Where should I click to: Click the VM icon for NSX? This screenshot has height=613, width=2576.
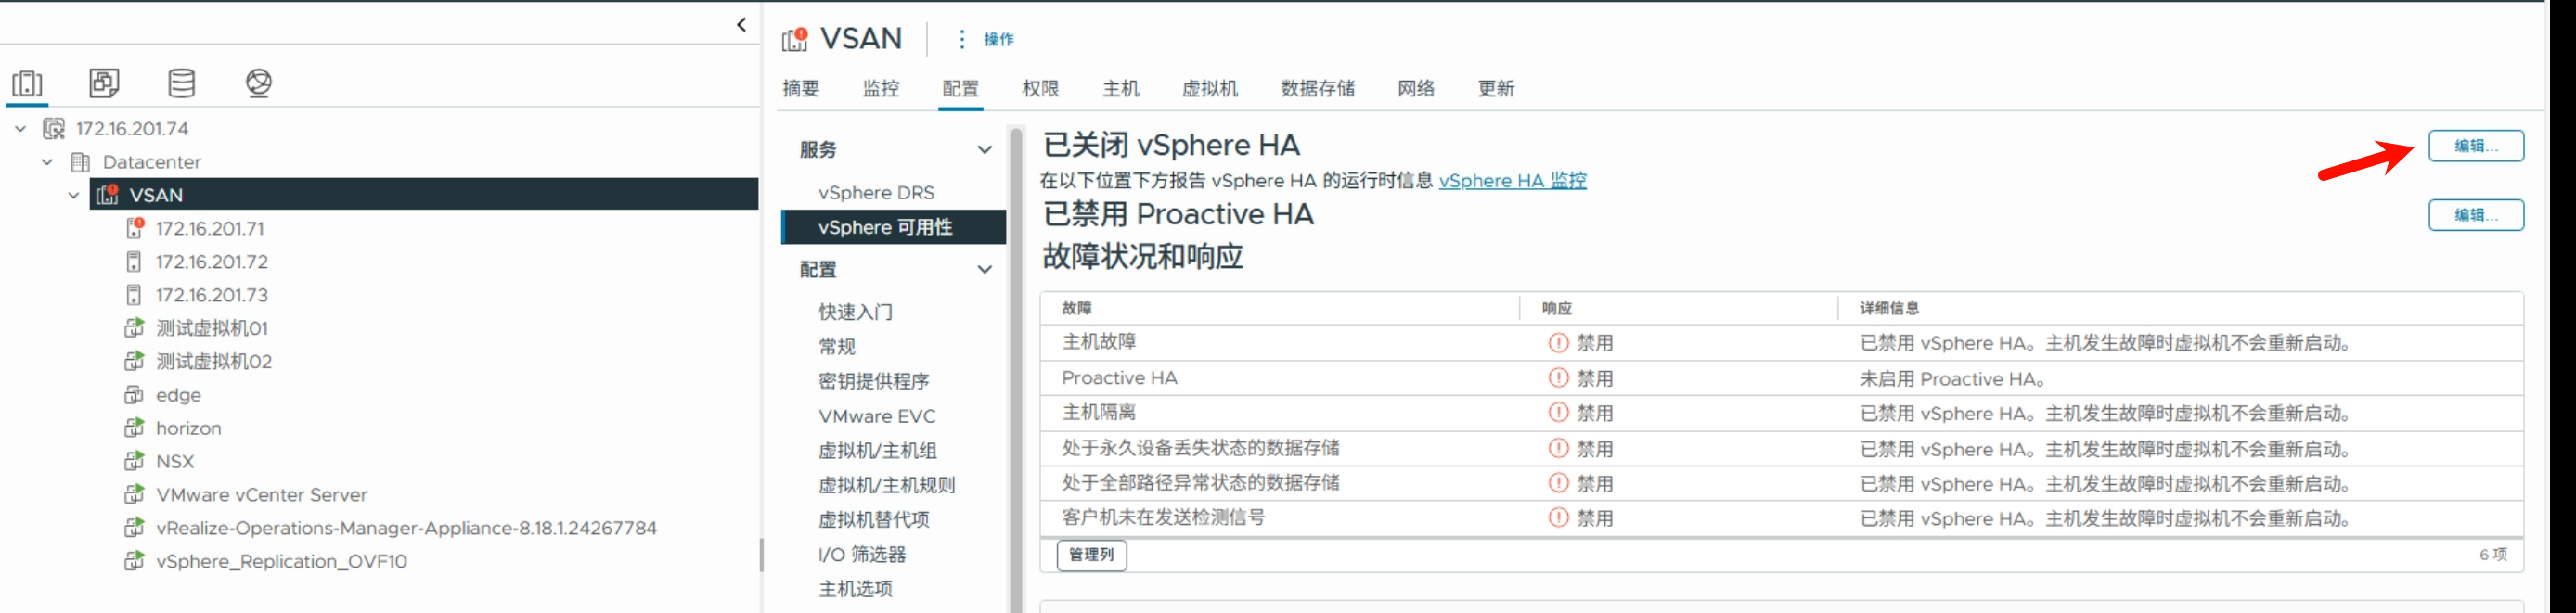point(134,461)
